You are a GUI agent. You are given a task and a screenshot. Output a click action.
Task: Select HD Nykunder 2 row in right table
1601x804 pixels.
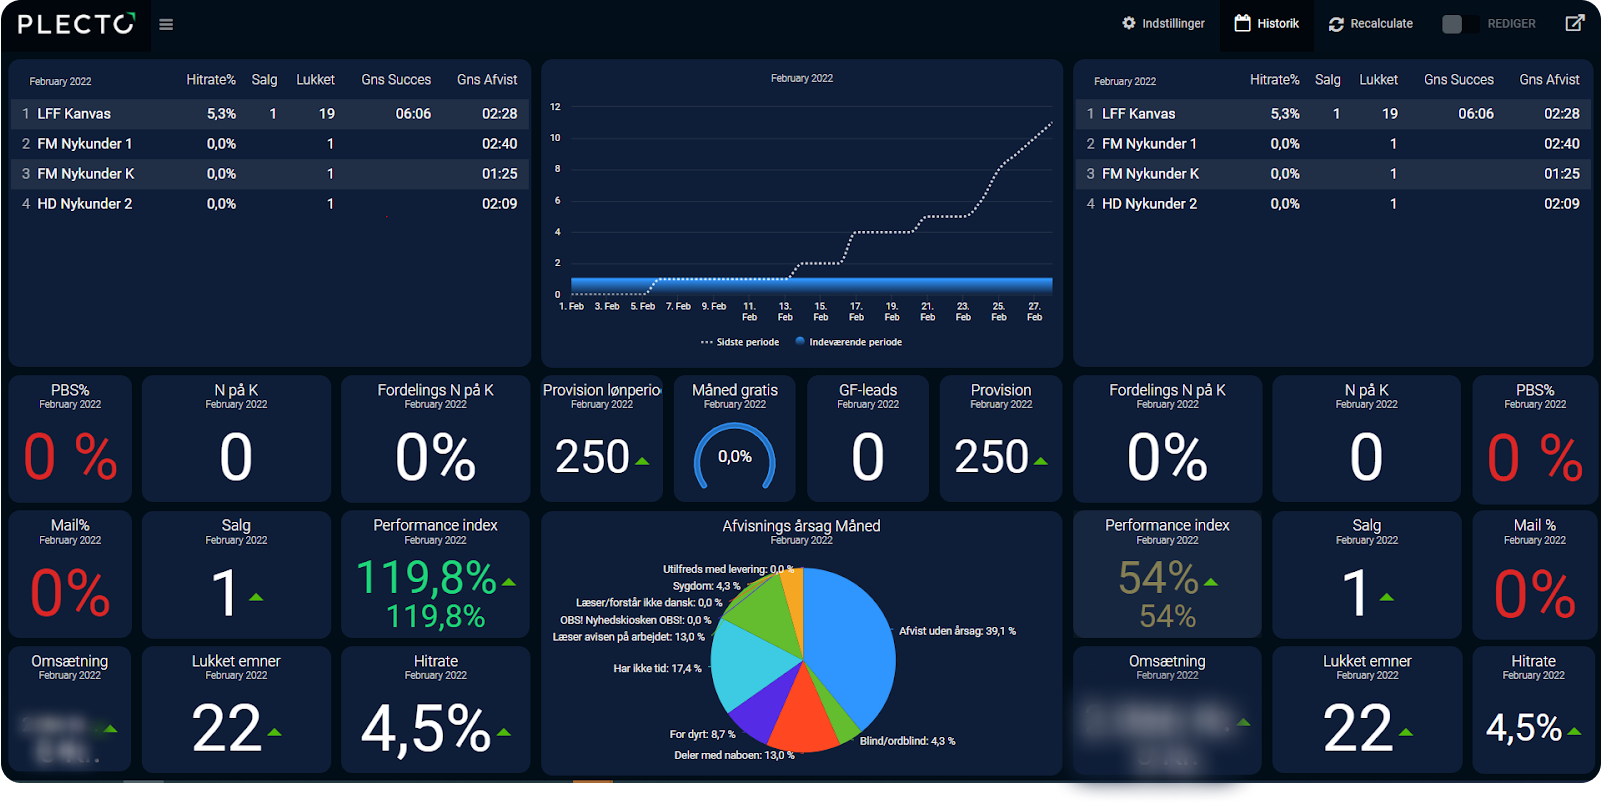1333,204
